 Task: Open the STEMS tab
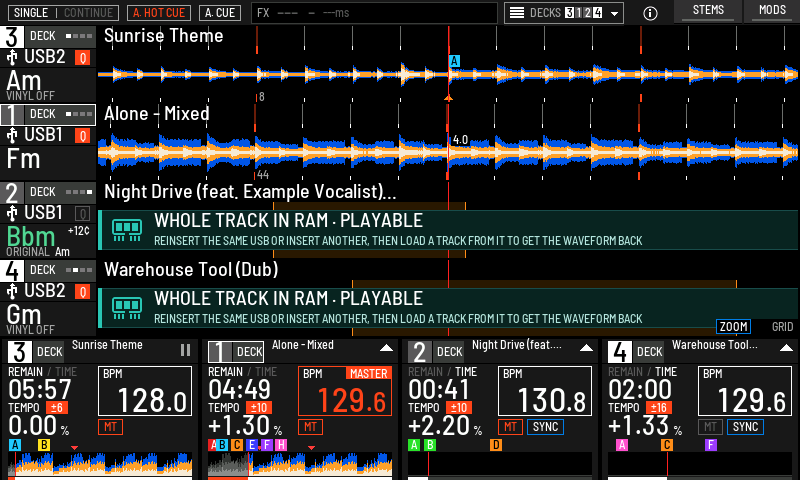click(708, 11)
